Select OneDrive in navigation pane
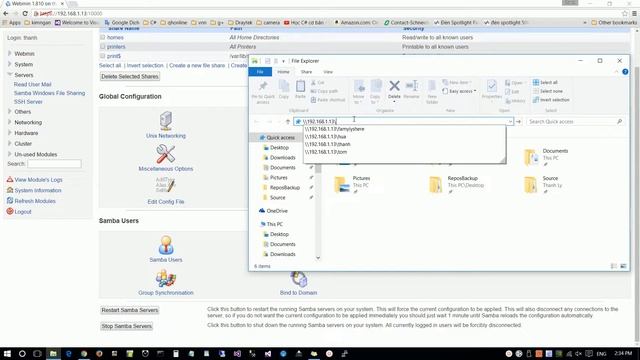 tap(273, 211)
